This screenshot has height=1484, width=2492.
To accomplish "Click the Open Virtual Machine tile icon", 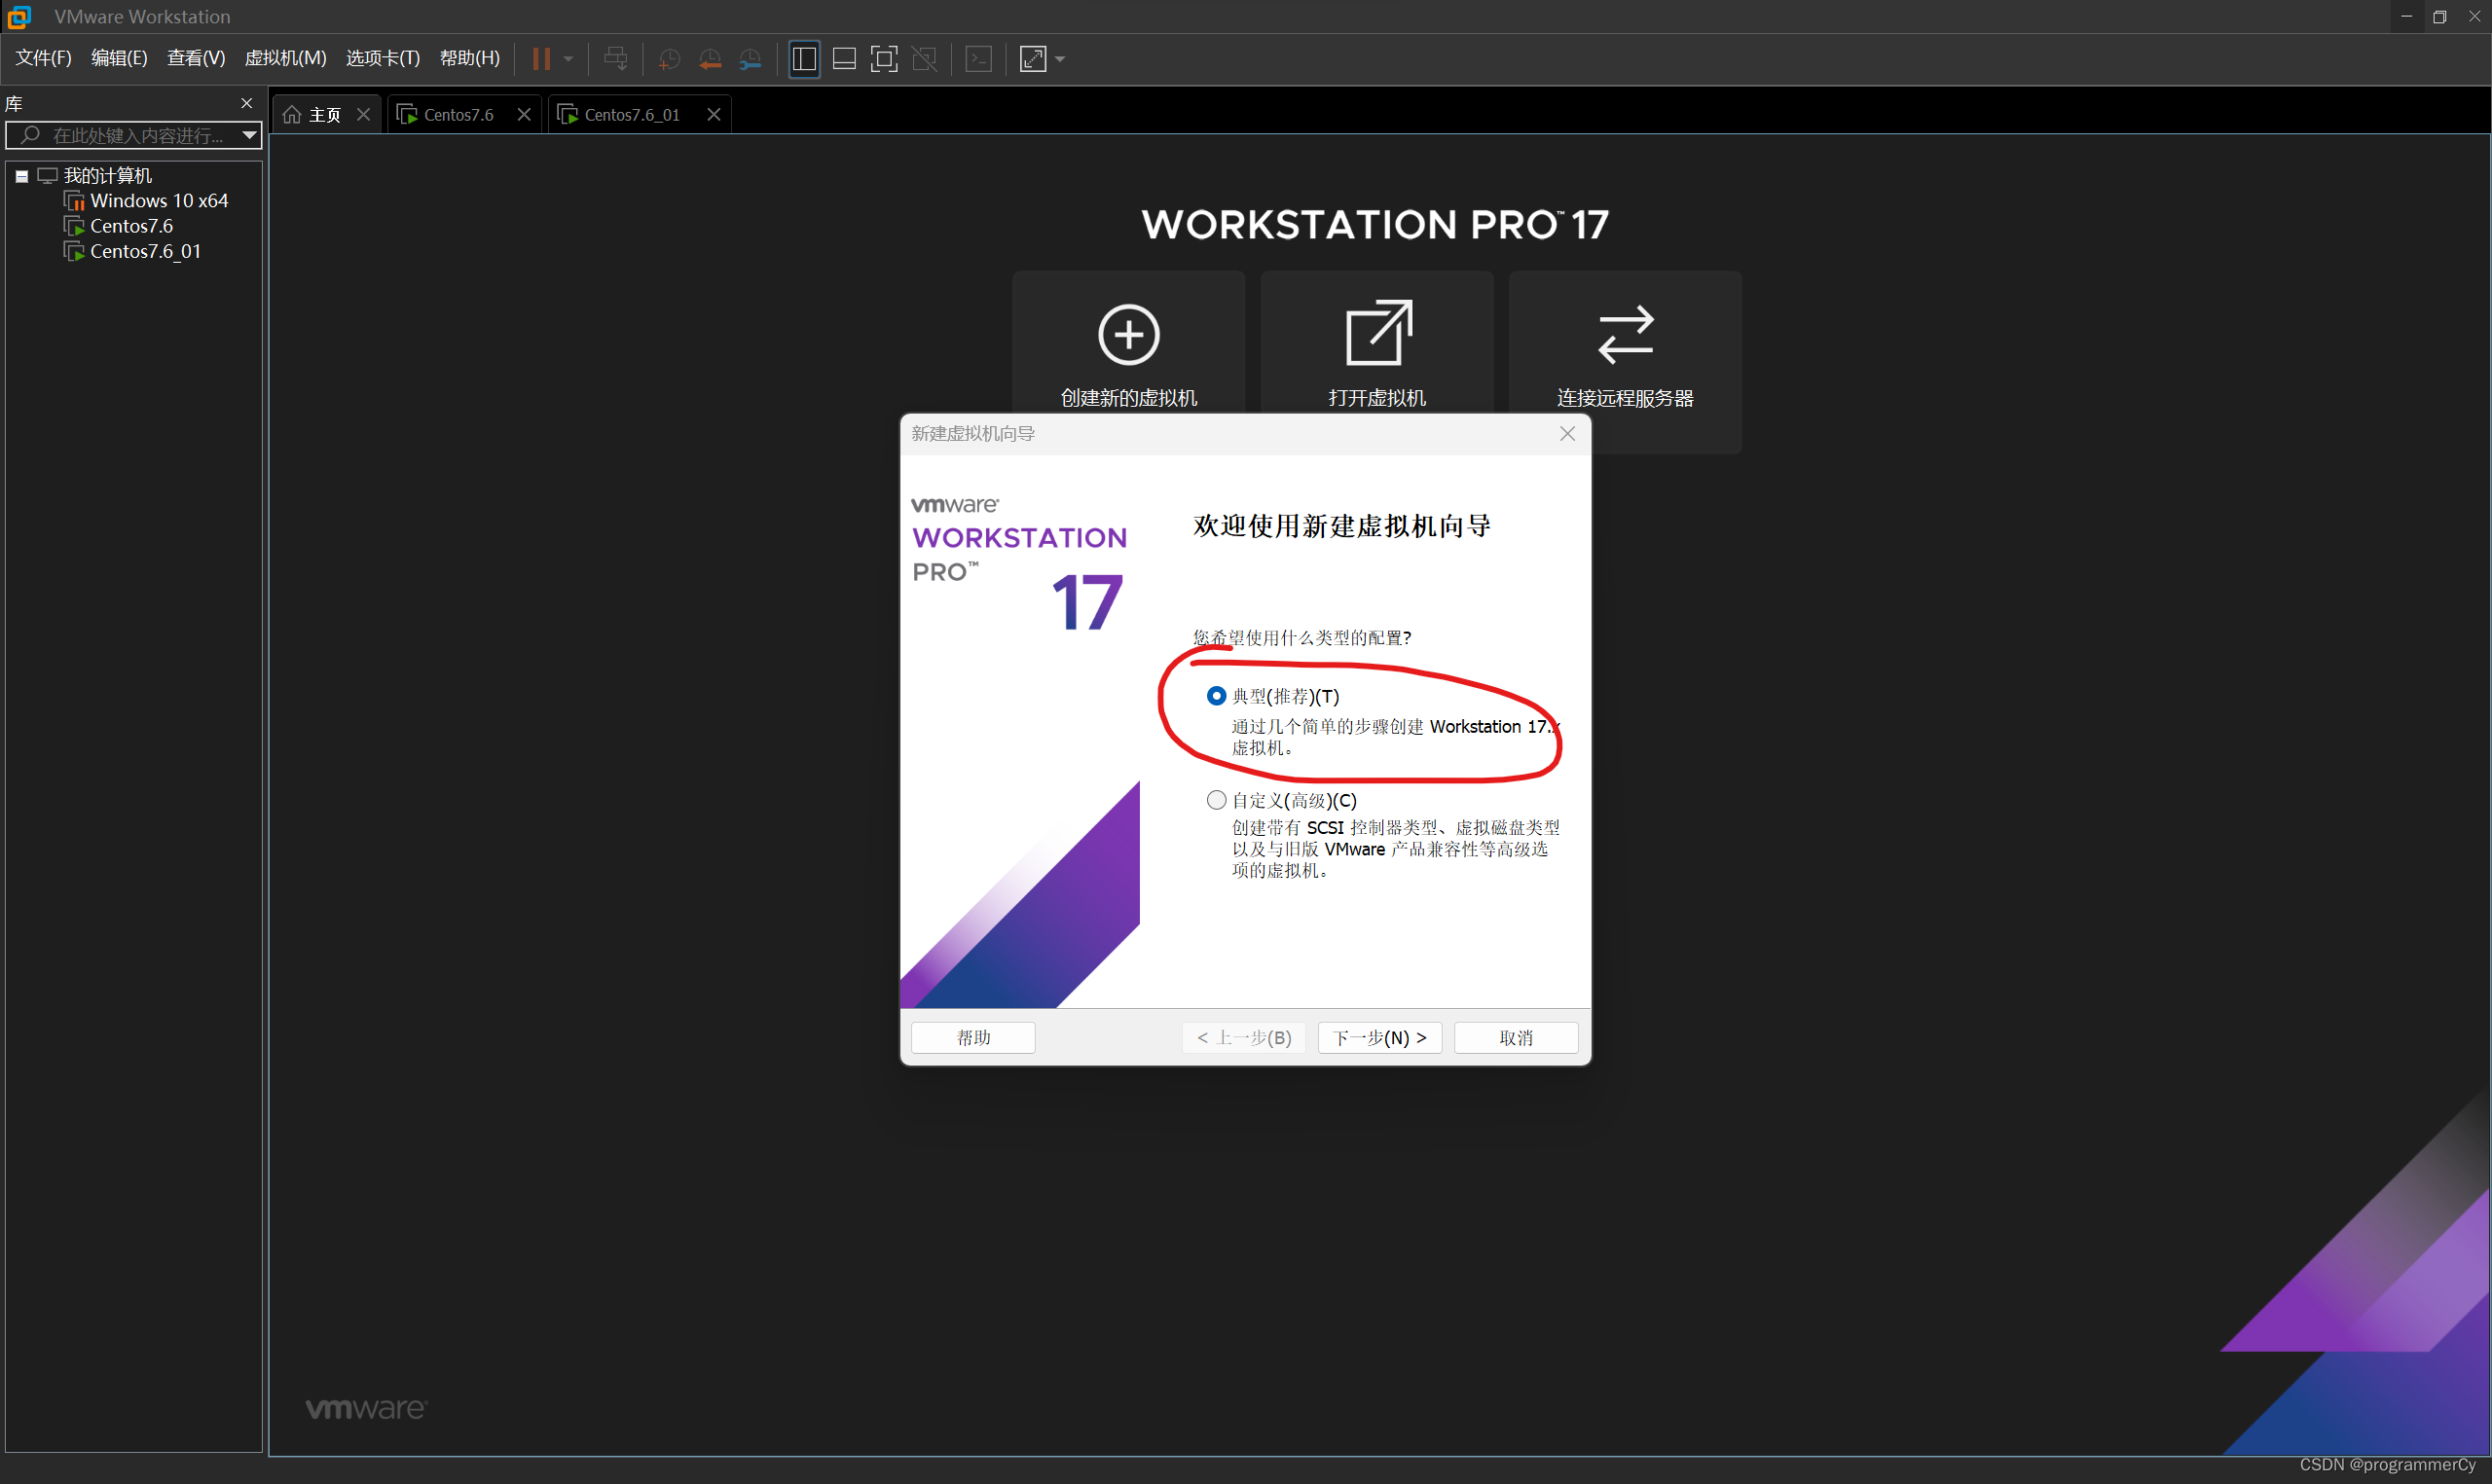I will click(1377, 334).
